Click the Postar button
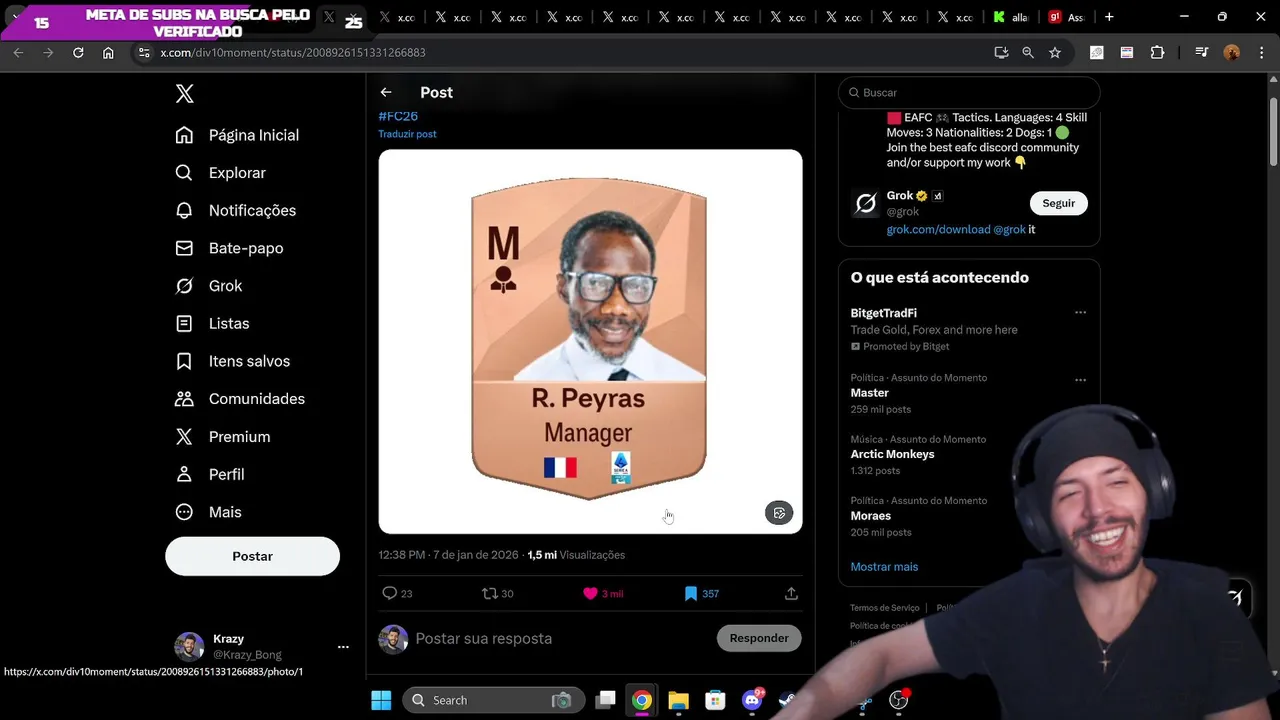The height and width of the screenshot is (720, 1280). pos(252,556)
